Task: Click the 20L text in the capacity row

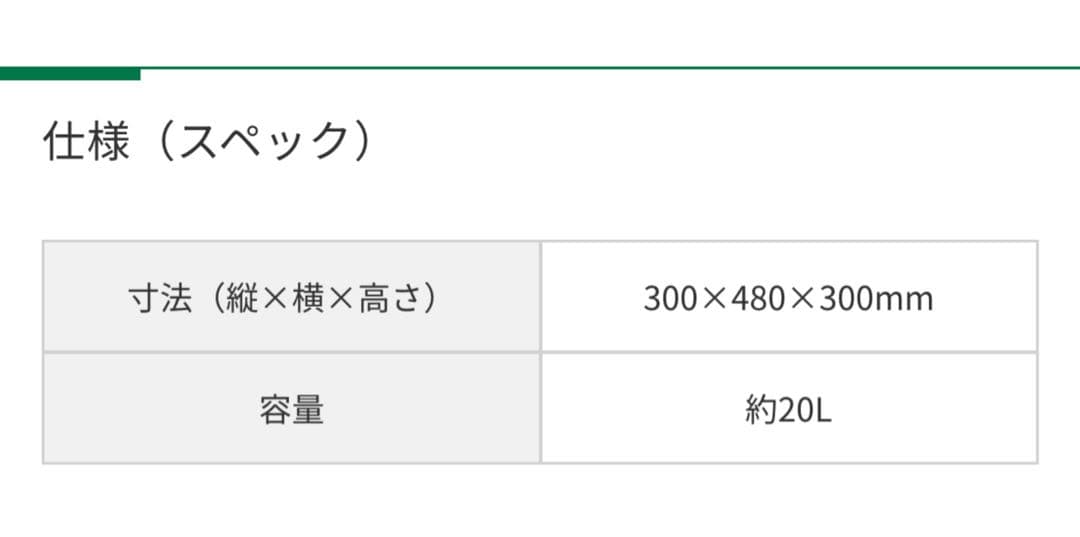Action: pos(803,410)
